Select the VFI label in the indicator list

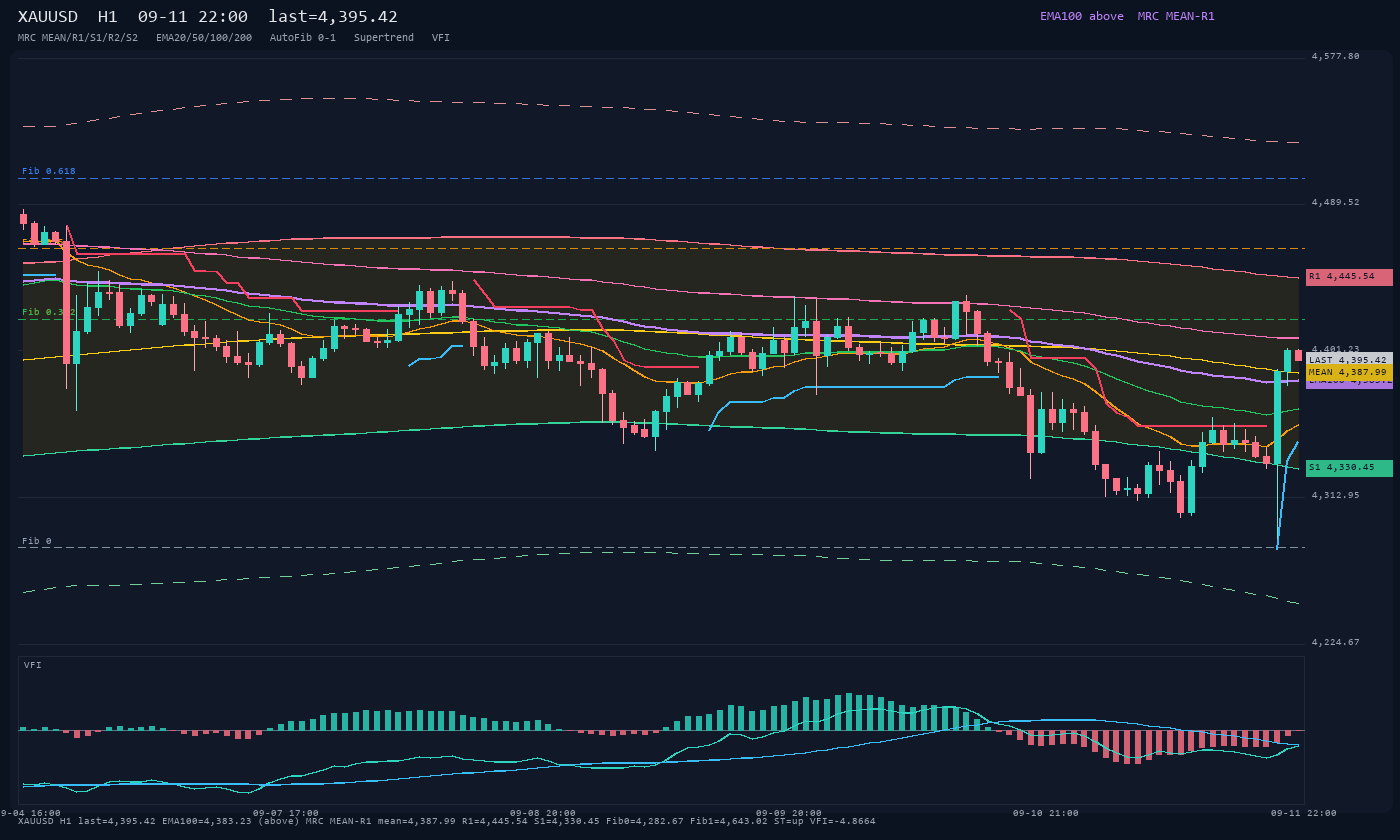pos(441,38)
